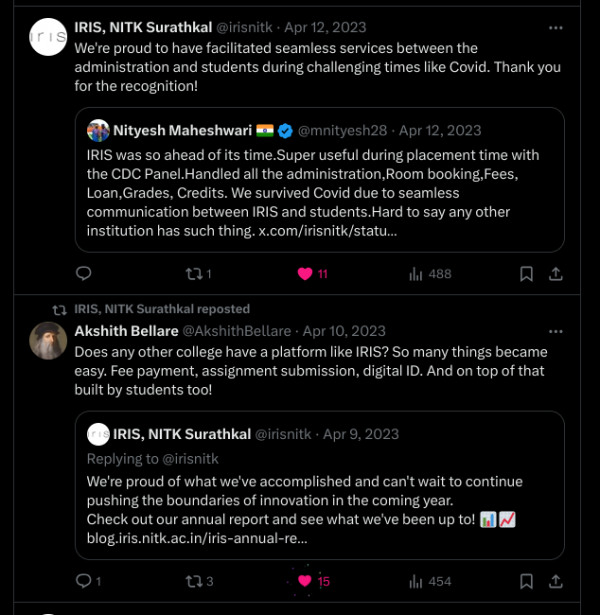The height and width of the screenshot is (615, 600).
Task: Open Akshith Bellare's profile name link
Action: click(x=125, y=331)
